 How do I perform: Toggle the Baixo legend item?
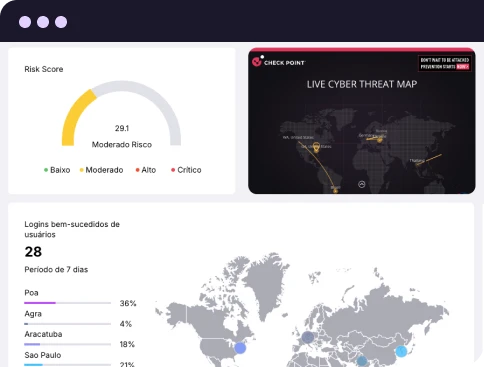click(57, 170)
